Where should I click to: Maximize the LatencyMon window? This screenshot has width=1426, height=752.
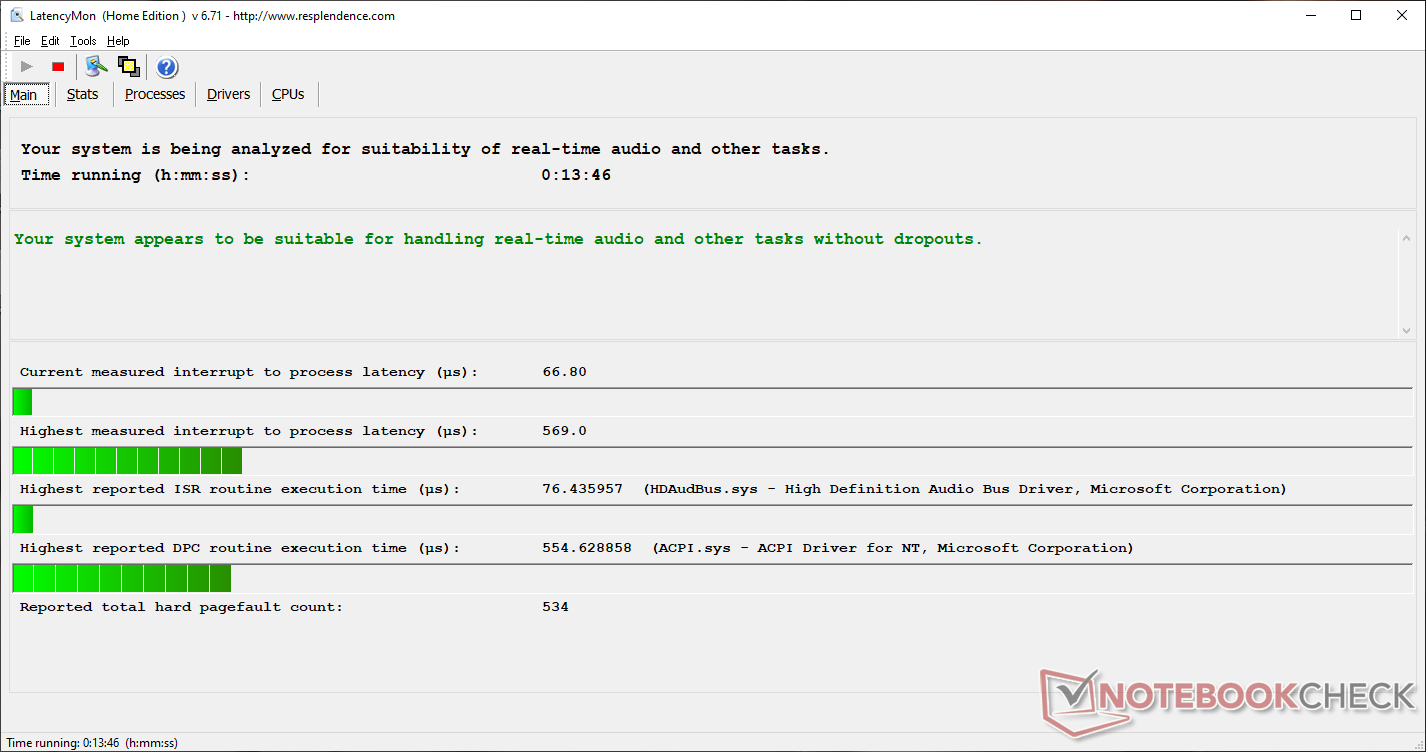click(1356, 15)
